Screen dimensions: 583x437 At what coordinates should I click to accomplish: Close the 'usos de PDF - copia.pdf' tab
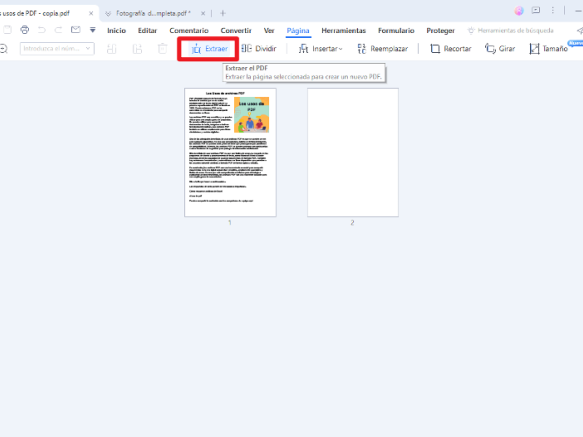click(91, 13)
